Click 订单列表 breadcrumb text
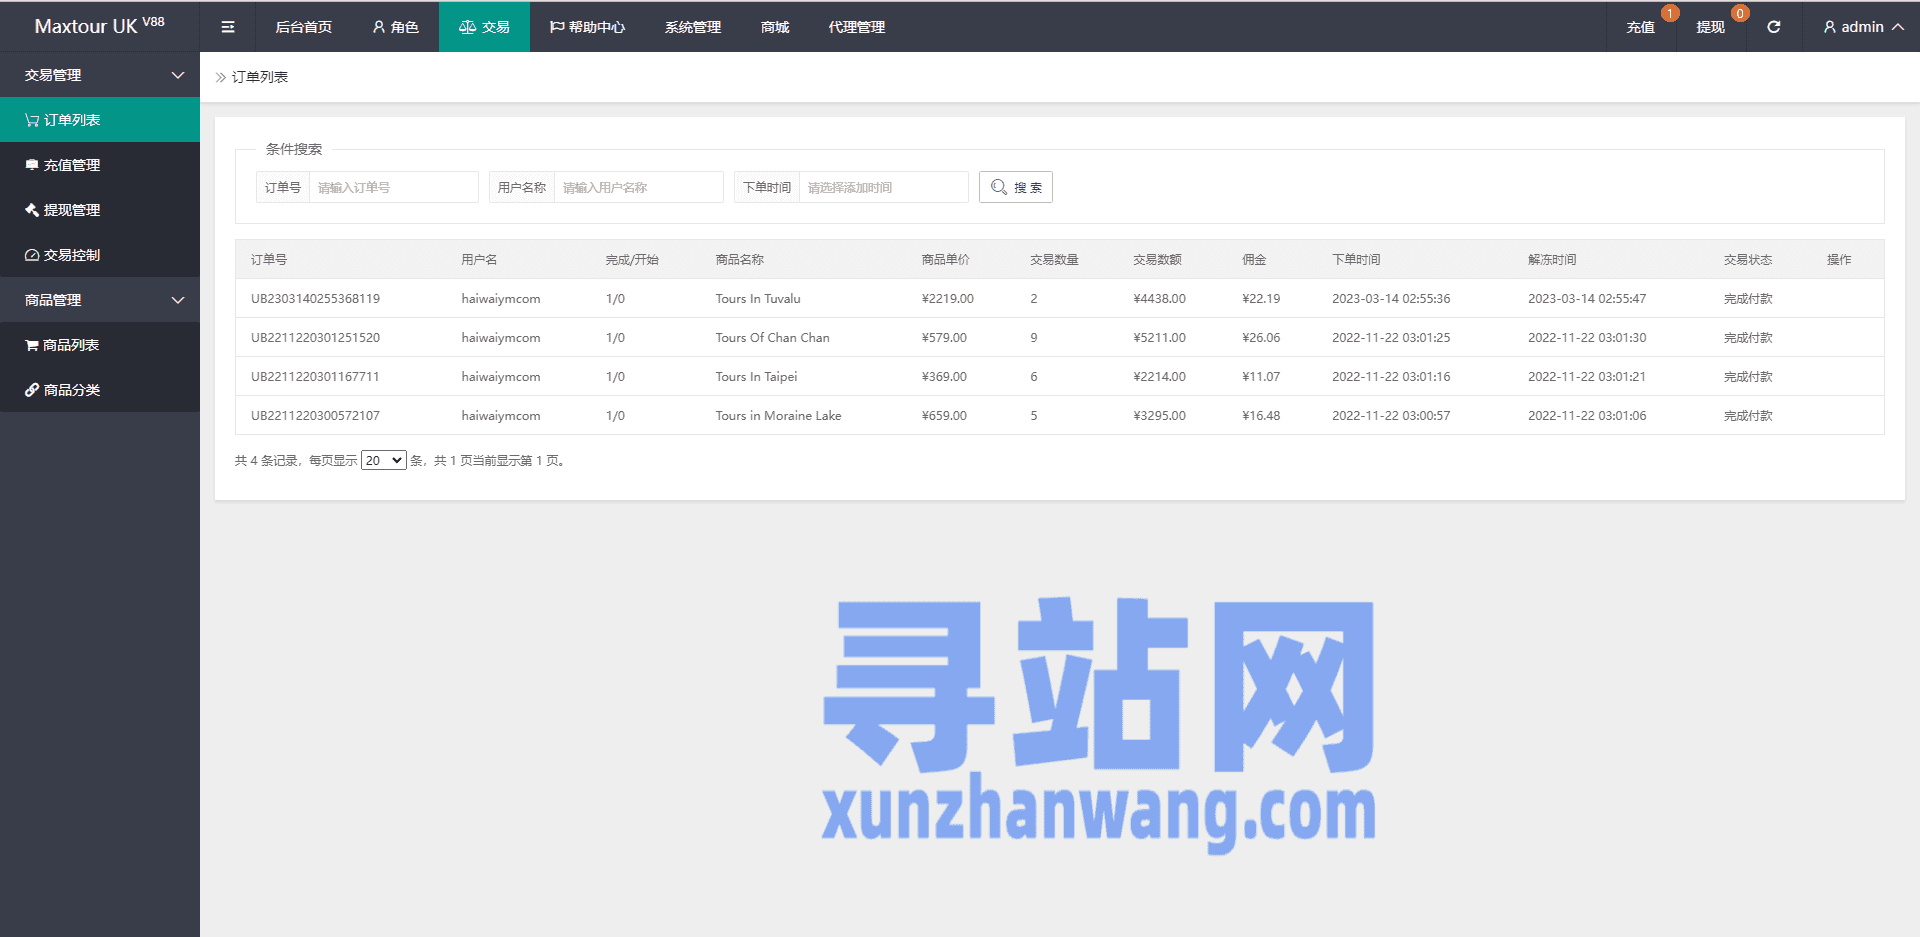Viewport: 1920px width, 937px height. (260, 77)
